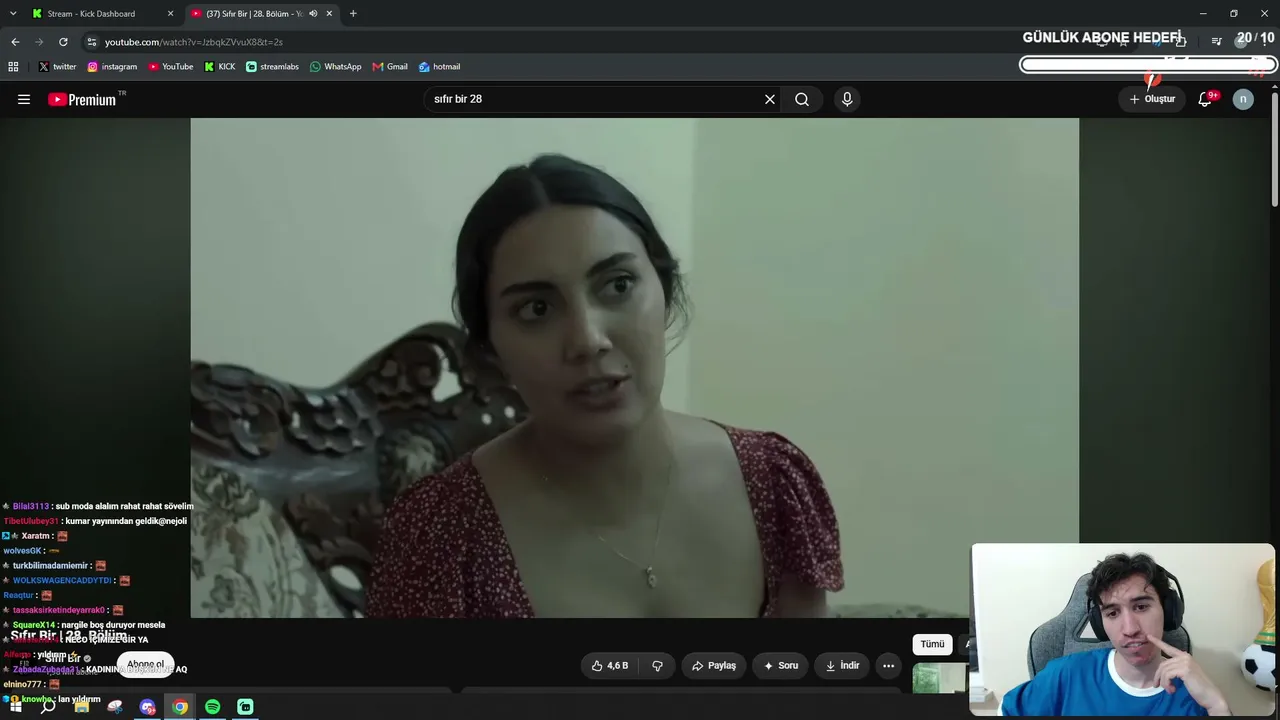This screenshot has height=720, width=1280.
Task: Click the video player to pause
Action: tap(634, 368)
